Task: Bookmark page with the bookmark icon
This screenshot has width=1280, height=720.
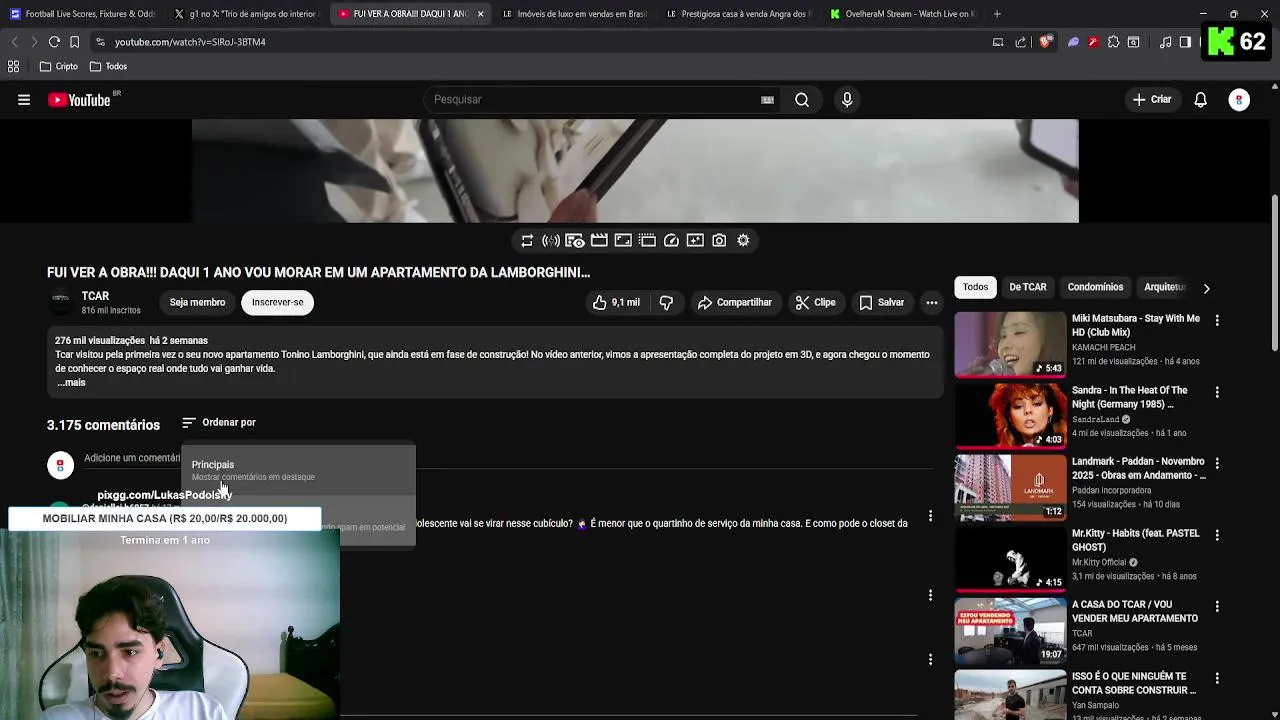Action: [74, 42]
